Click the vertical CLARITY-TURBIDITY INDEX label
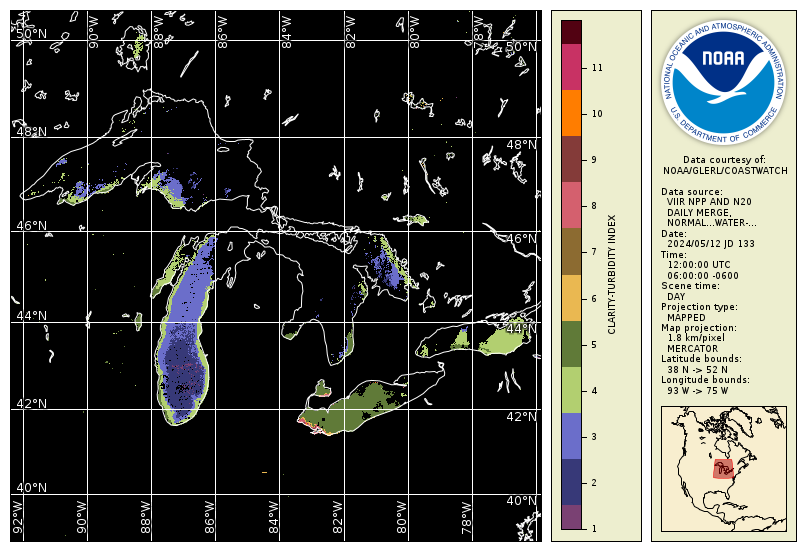The height and width of the screenshot is (551, 806). (x=612, y=274)
